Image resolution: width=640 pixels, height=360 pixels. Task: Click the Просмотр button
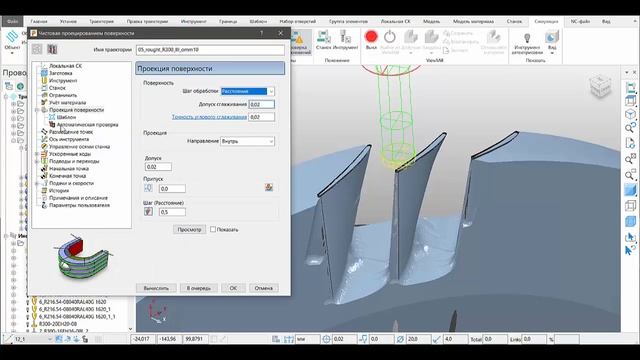point(189,229)
